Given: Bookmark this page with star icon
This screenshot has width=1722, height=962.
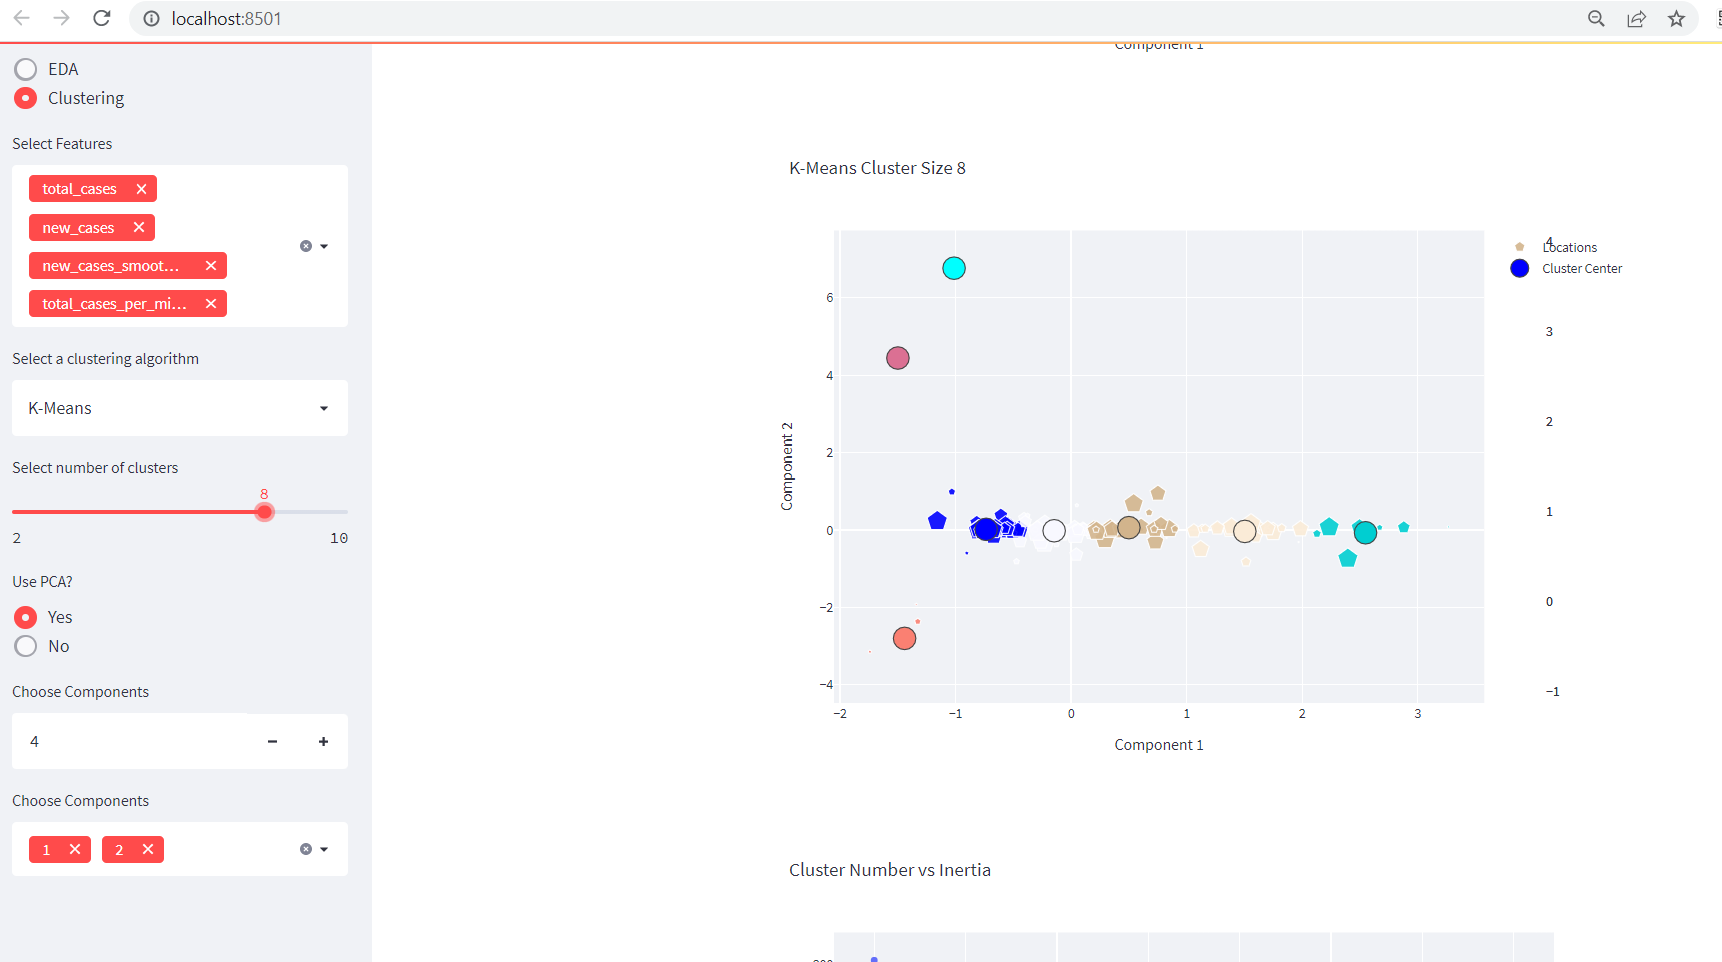Looking at the screenshot, I should [1676, 18].
